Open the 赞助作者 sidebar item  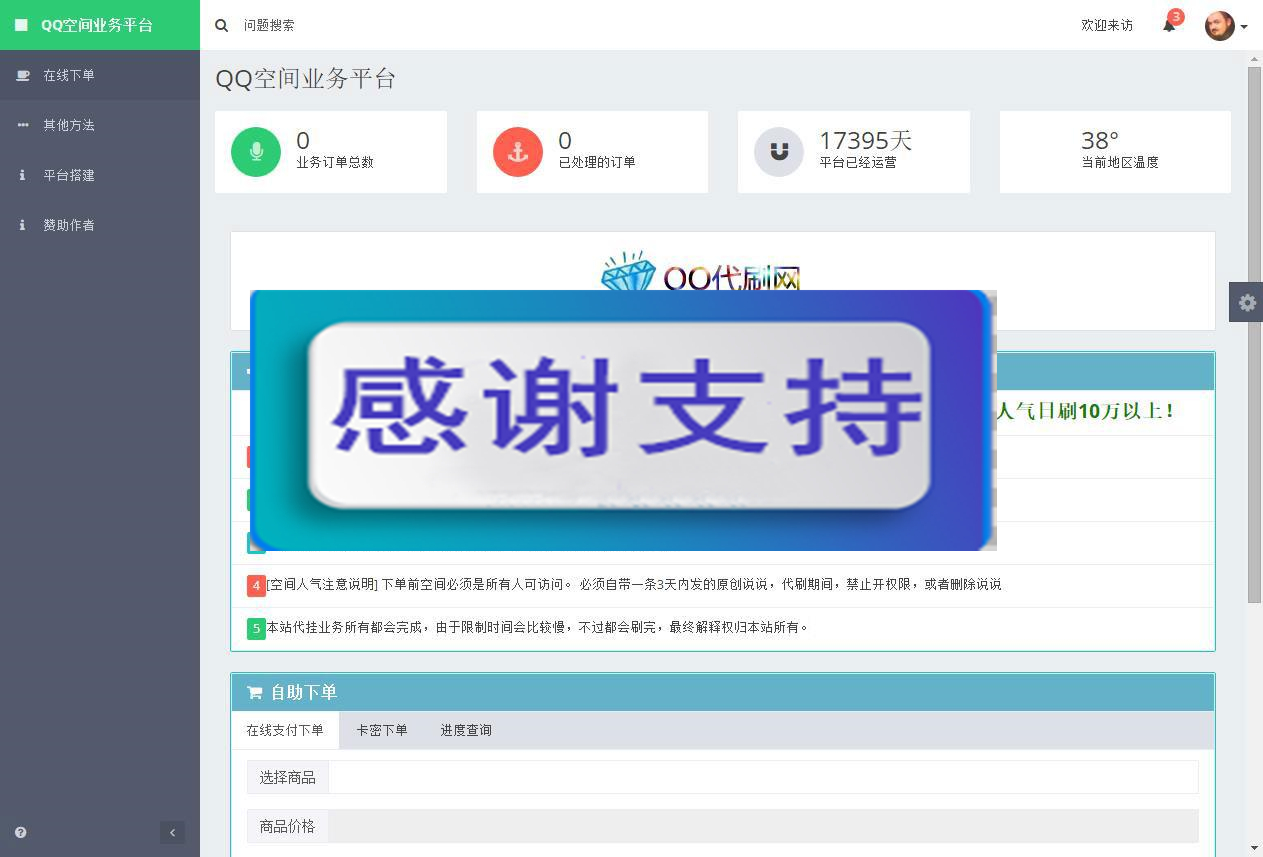click(100, 225)
